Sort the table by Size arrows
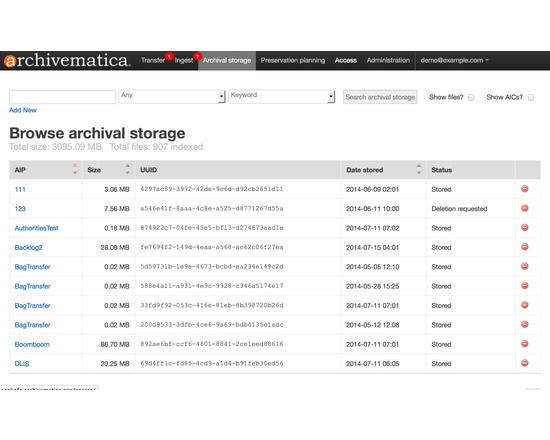The height and width of the screenshot is (440, 550). click(x=127, y=169)
